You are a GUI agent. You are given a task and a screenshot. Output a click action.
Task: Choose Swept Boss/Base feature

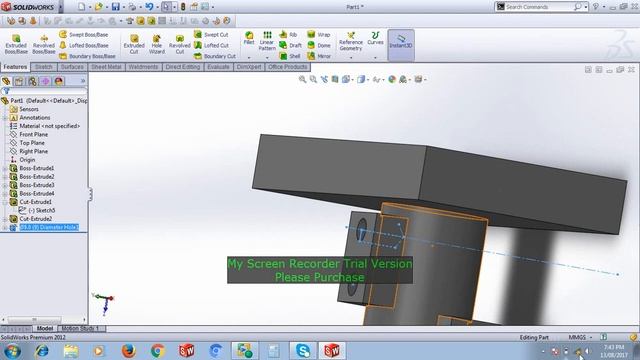(x=84, y=35)
